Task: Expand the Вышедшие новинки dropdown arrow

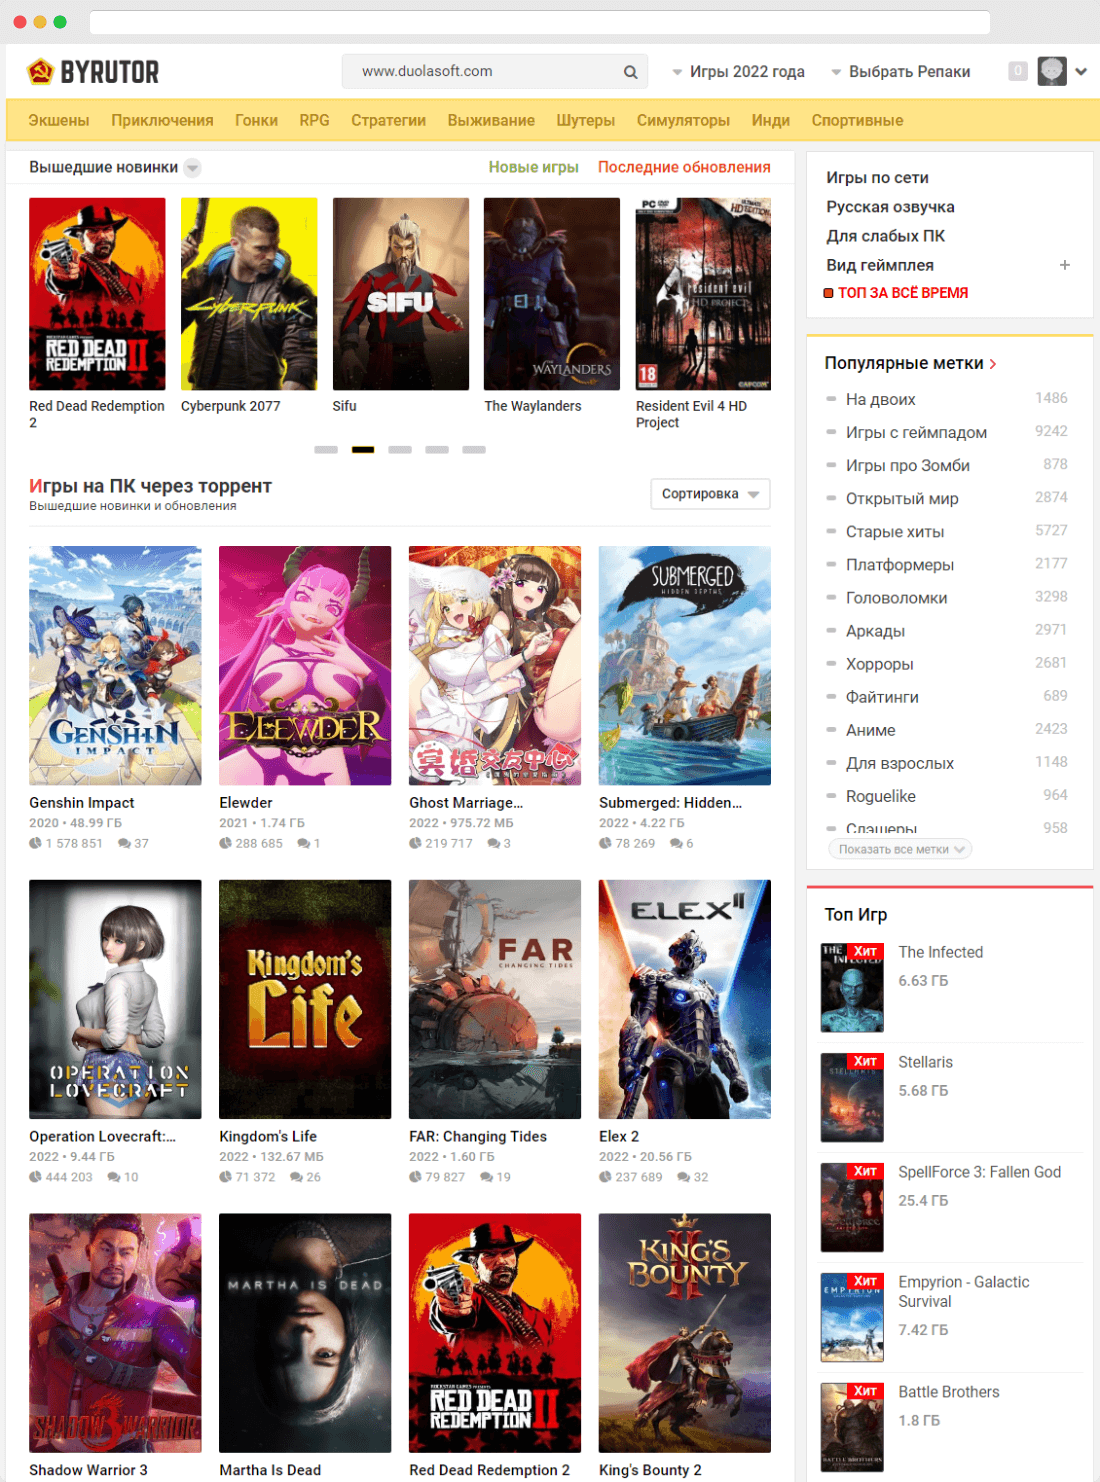Action: 192,168
